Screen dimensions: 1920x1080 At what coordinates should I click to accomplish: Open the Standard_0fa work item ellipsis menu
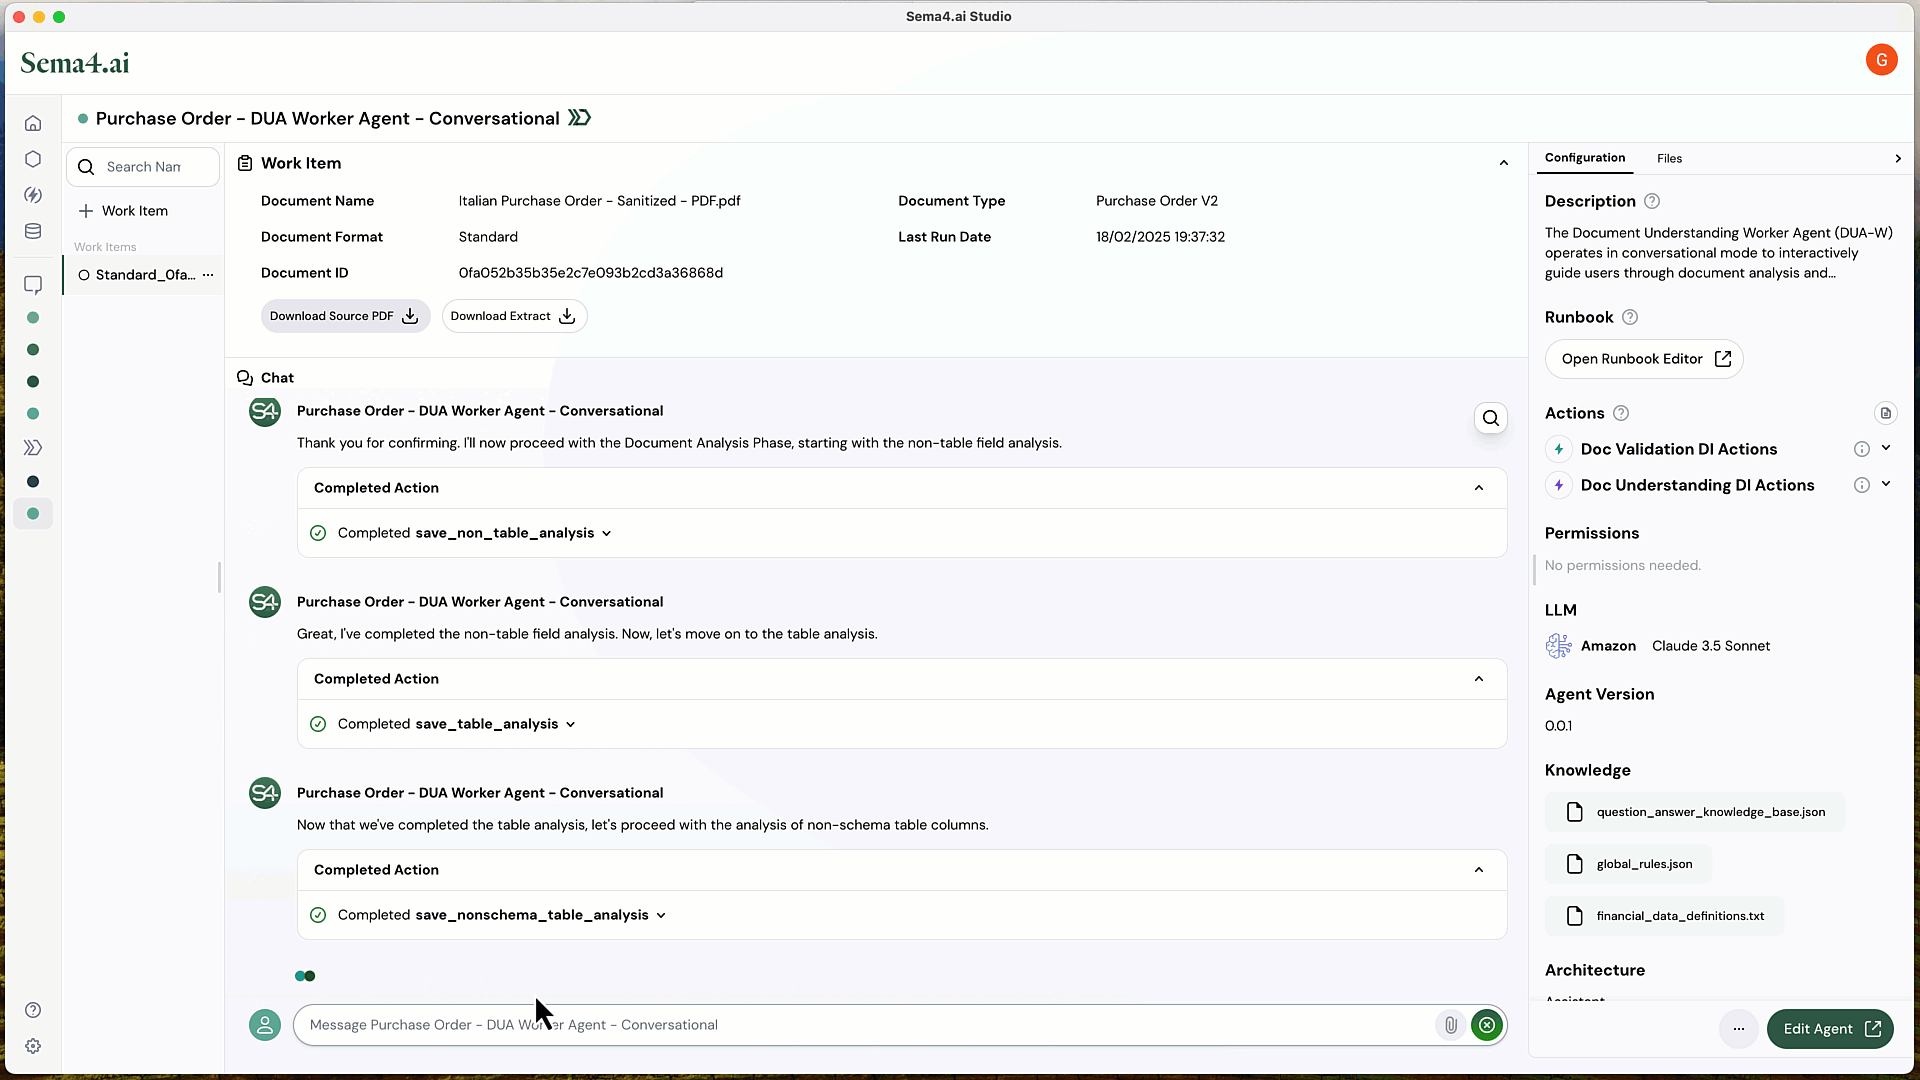click(208, 275)
